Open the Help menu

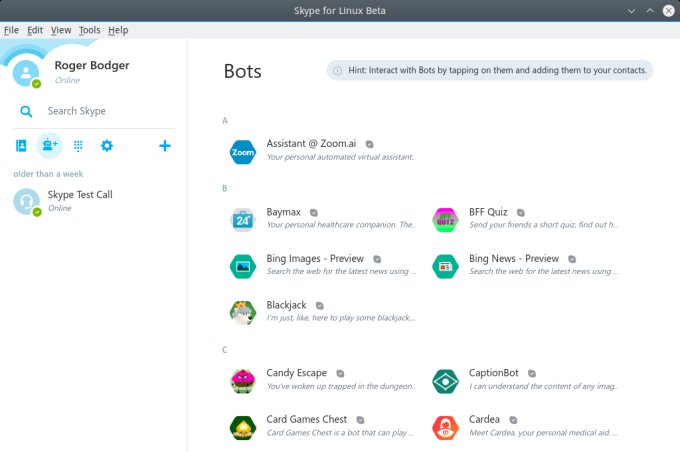(x=118, y=30)
